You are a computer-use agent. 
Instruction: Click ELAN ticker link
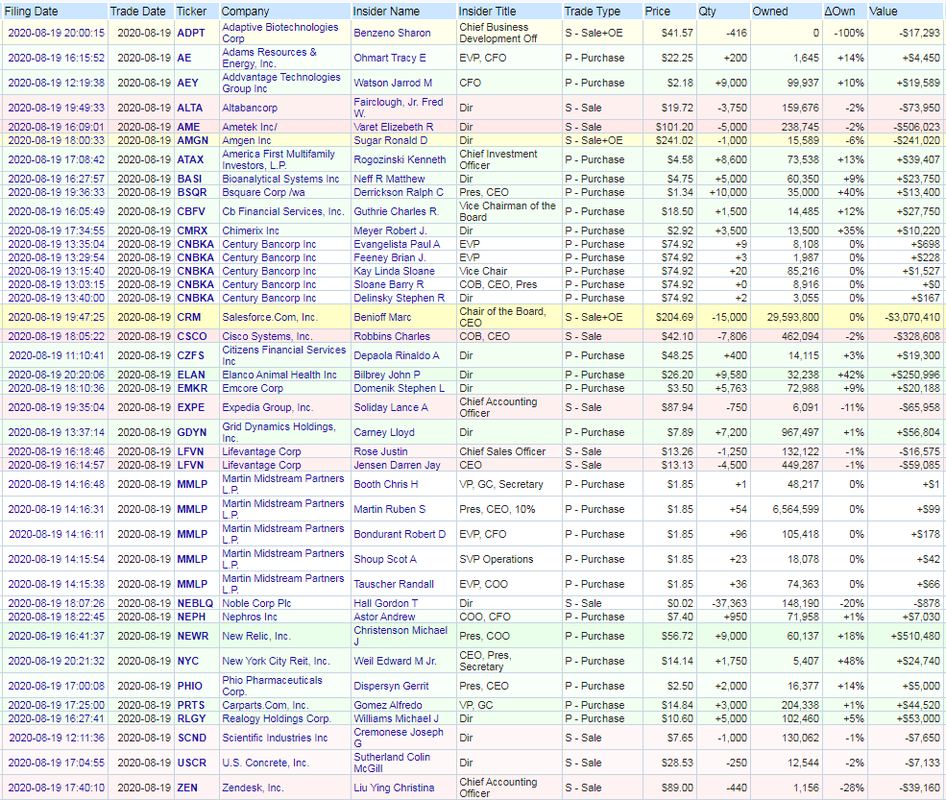(x=191, y=375)
